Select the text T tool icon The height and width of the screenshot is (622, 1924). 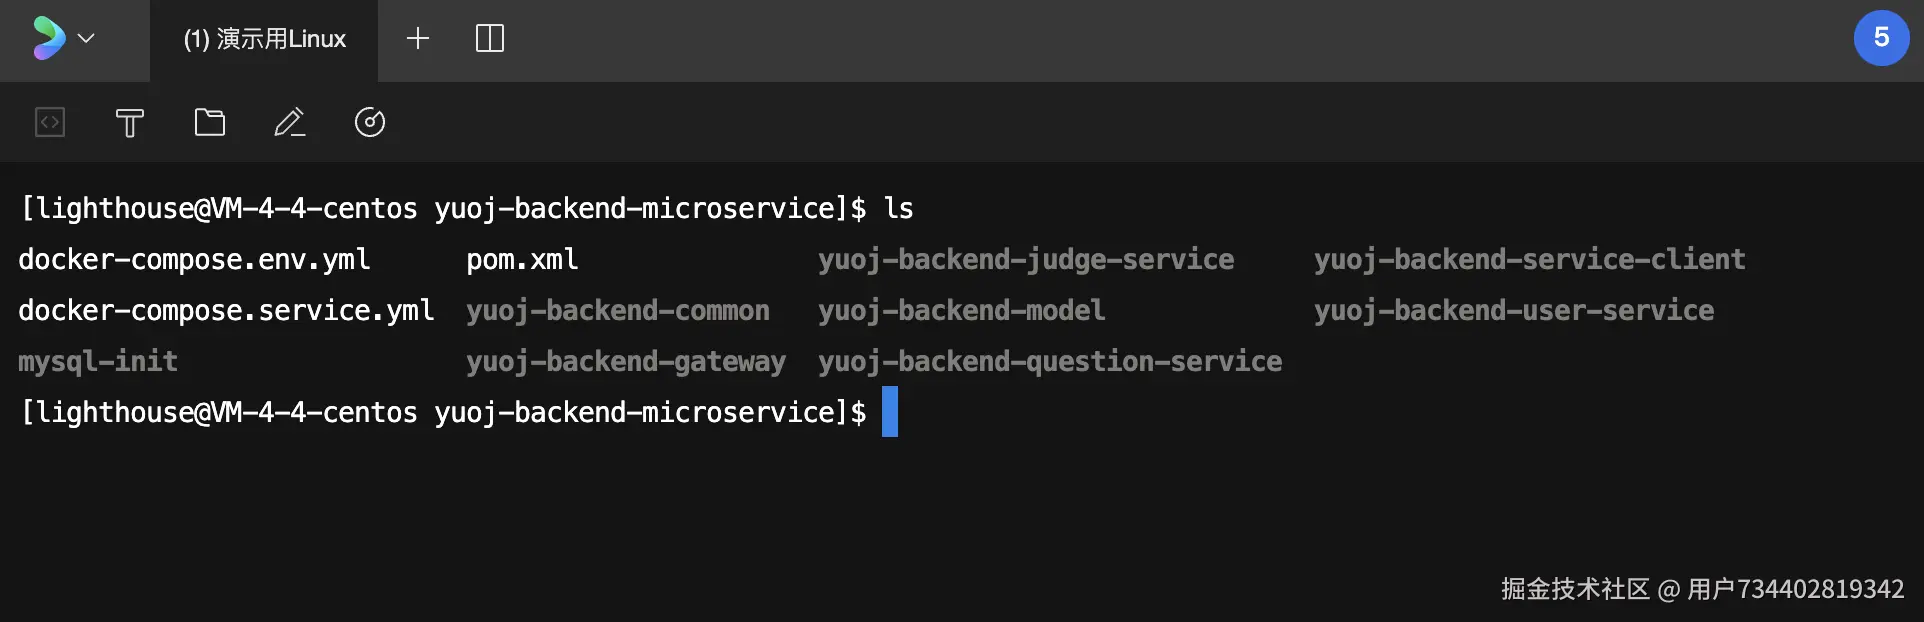[x=130, y=123]
